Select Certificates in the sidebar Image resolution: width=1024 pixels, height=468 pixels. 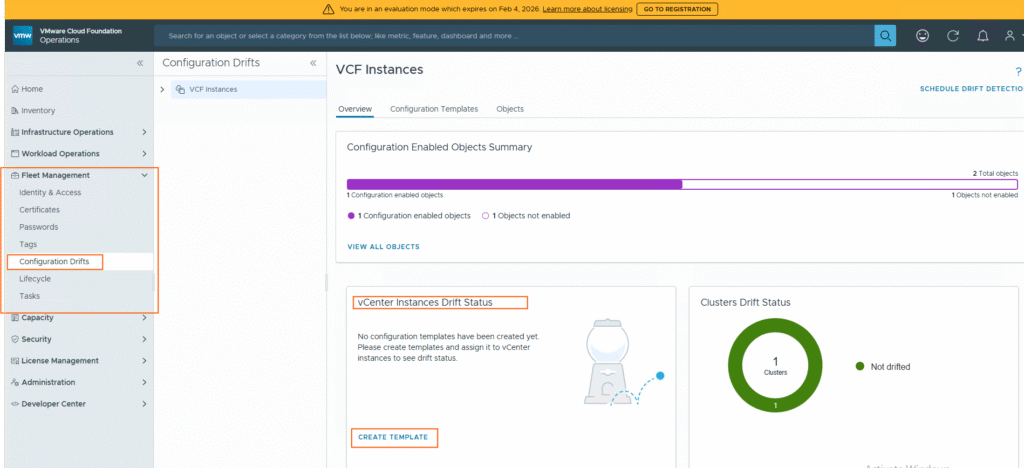pos(40,210)
